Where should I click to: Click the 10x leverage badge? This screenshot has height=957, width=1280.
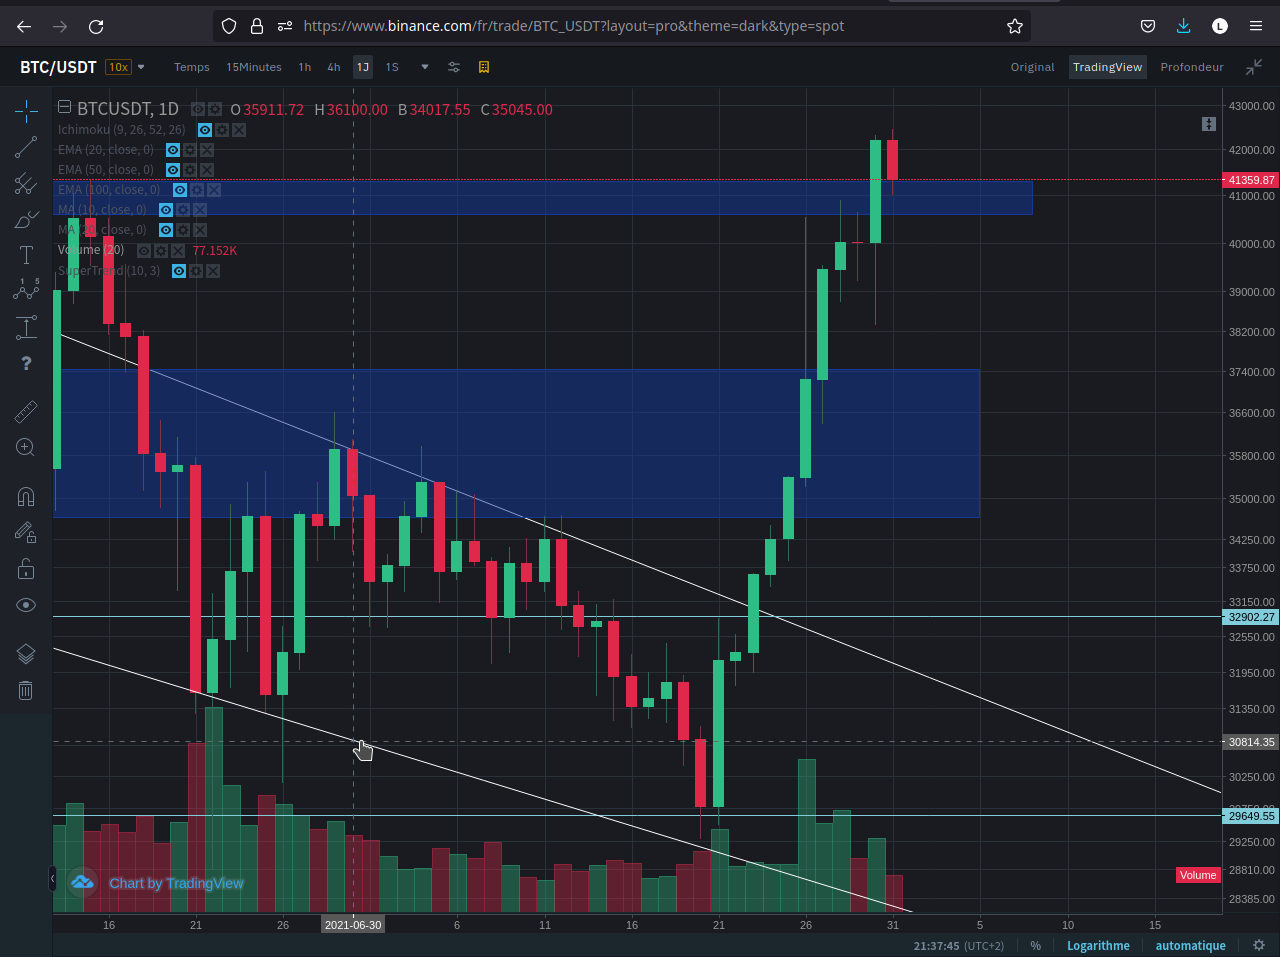click(x=119, y=67)
